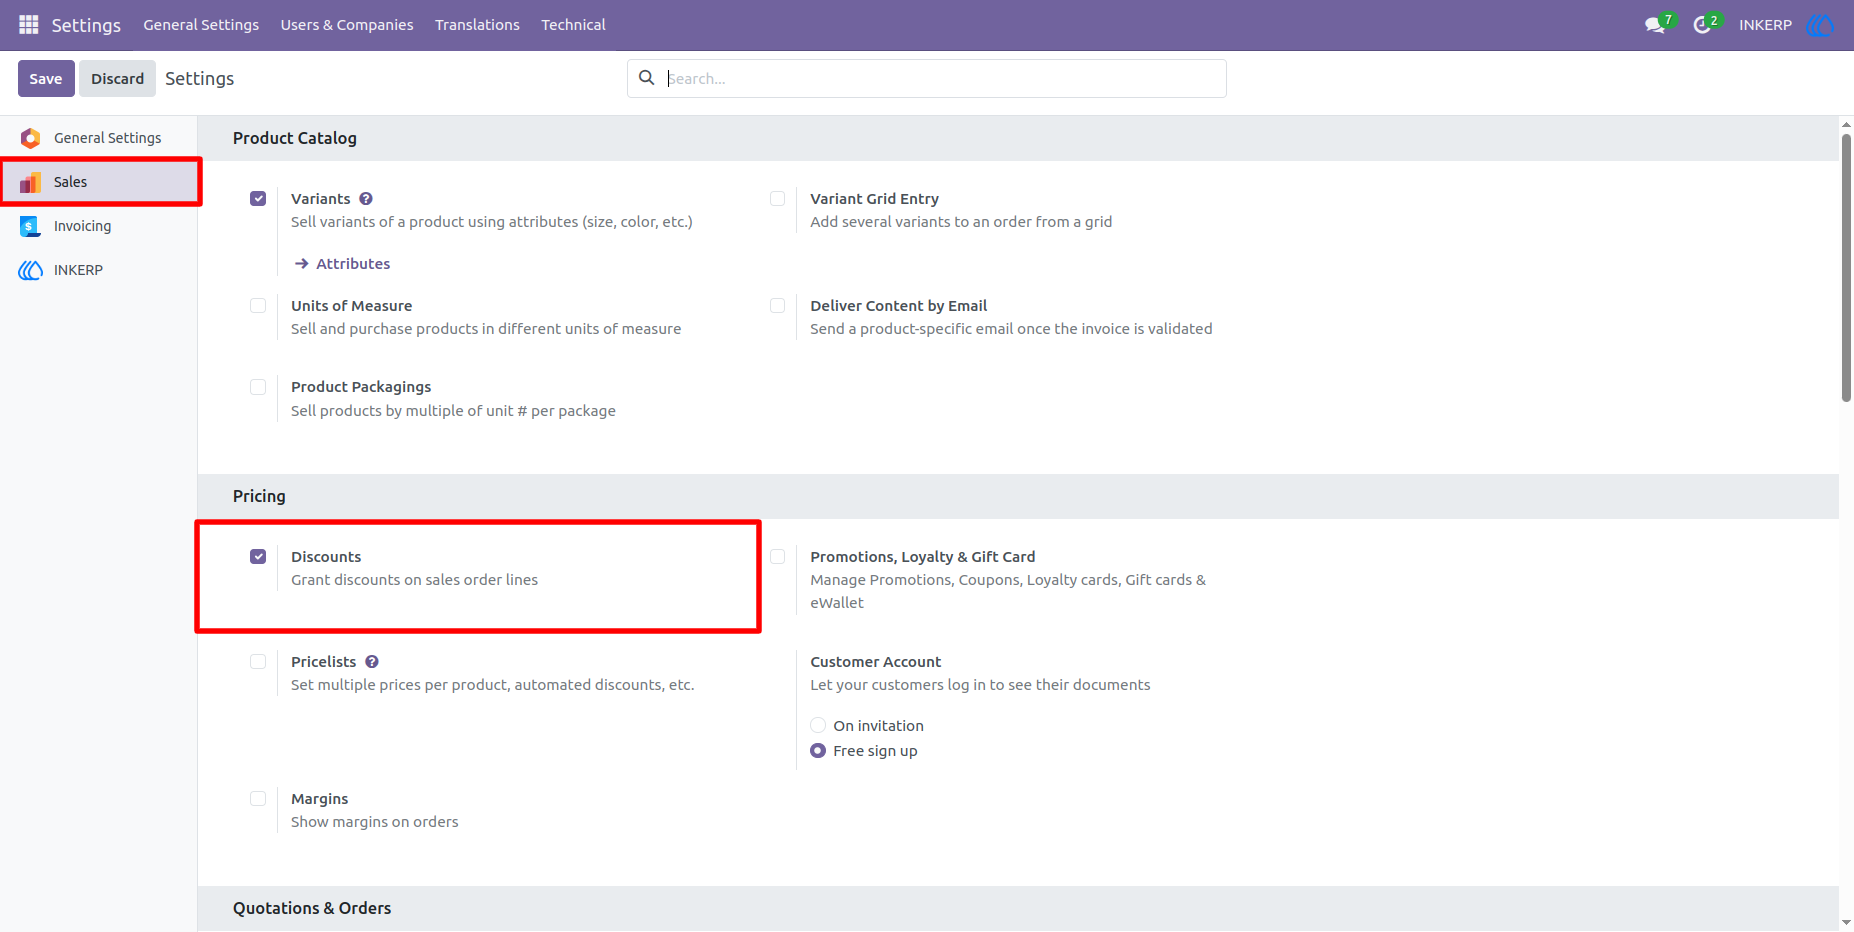Expand the Translations menu
Screen dimensions: 1854x932
coord(477,25)
